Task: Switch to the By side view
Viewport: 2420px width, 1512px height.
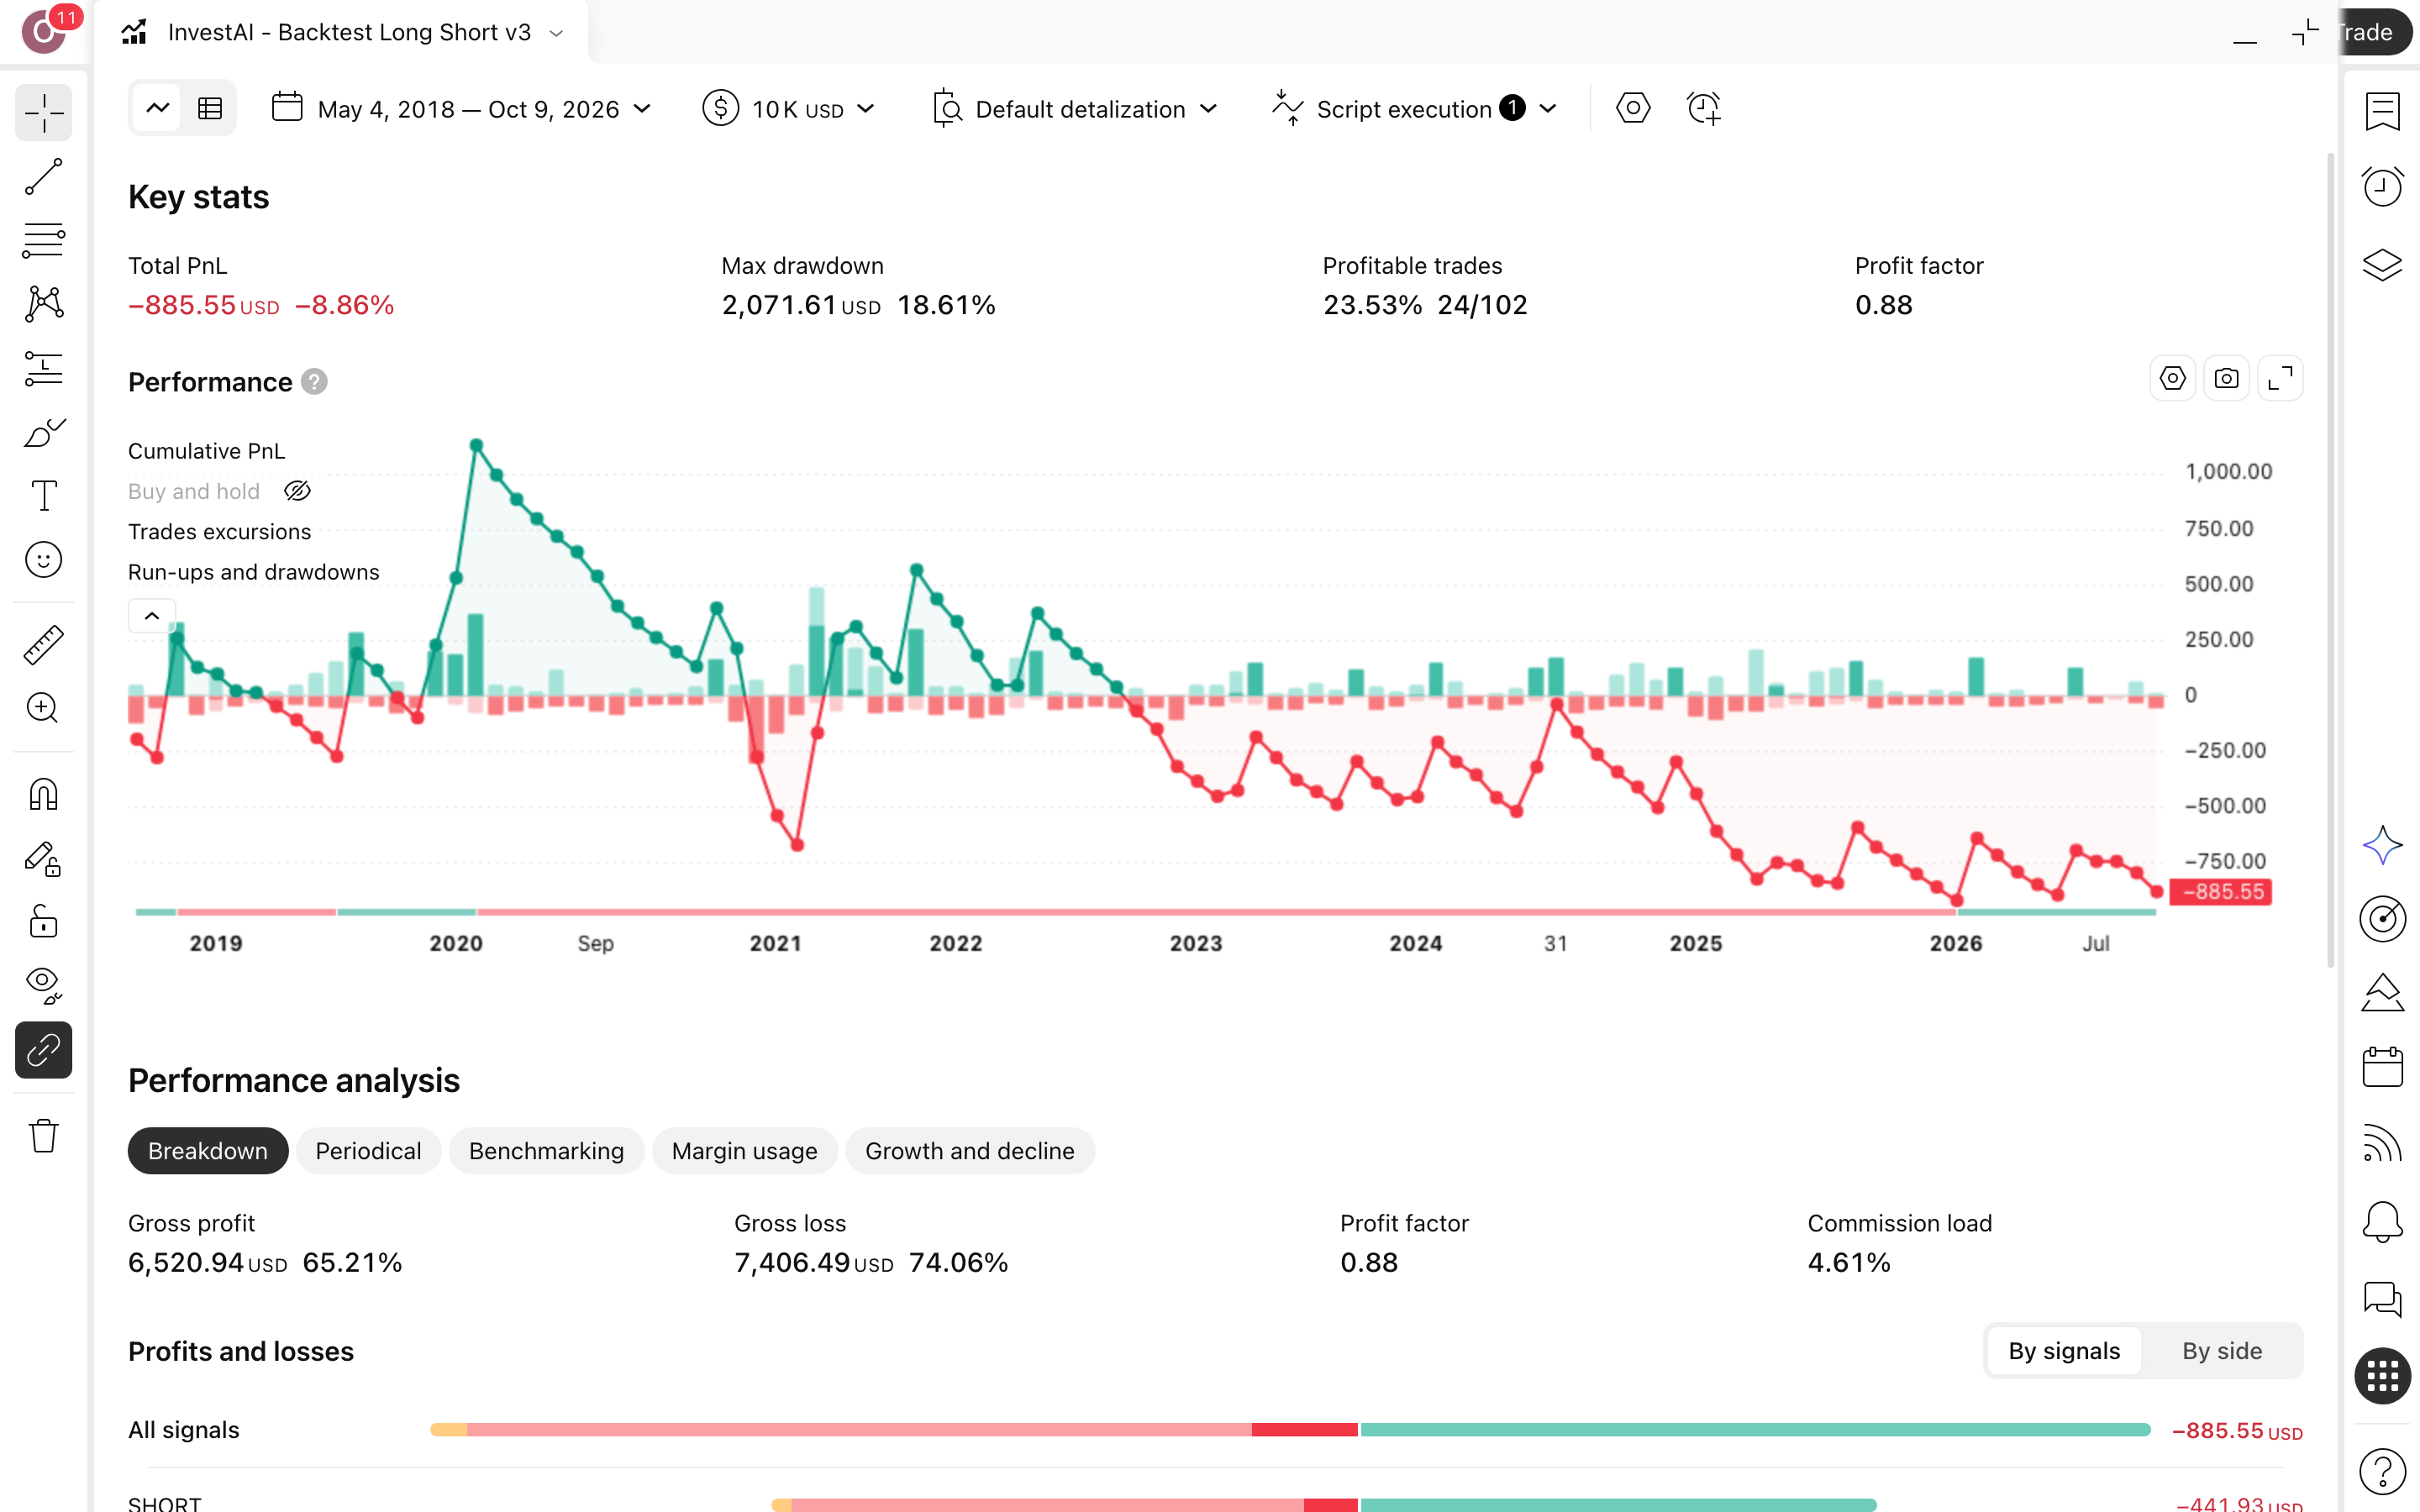Action: [x=2221, y=1351]
